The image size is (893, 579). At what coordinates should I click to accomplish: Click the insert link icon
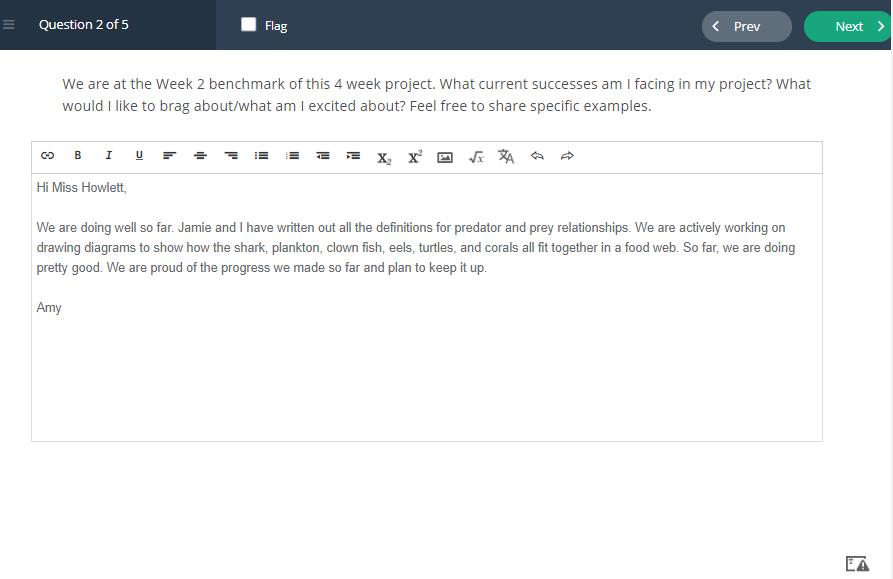[47, 155]
